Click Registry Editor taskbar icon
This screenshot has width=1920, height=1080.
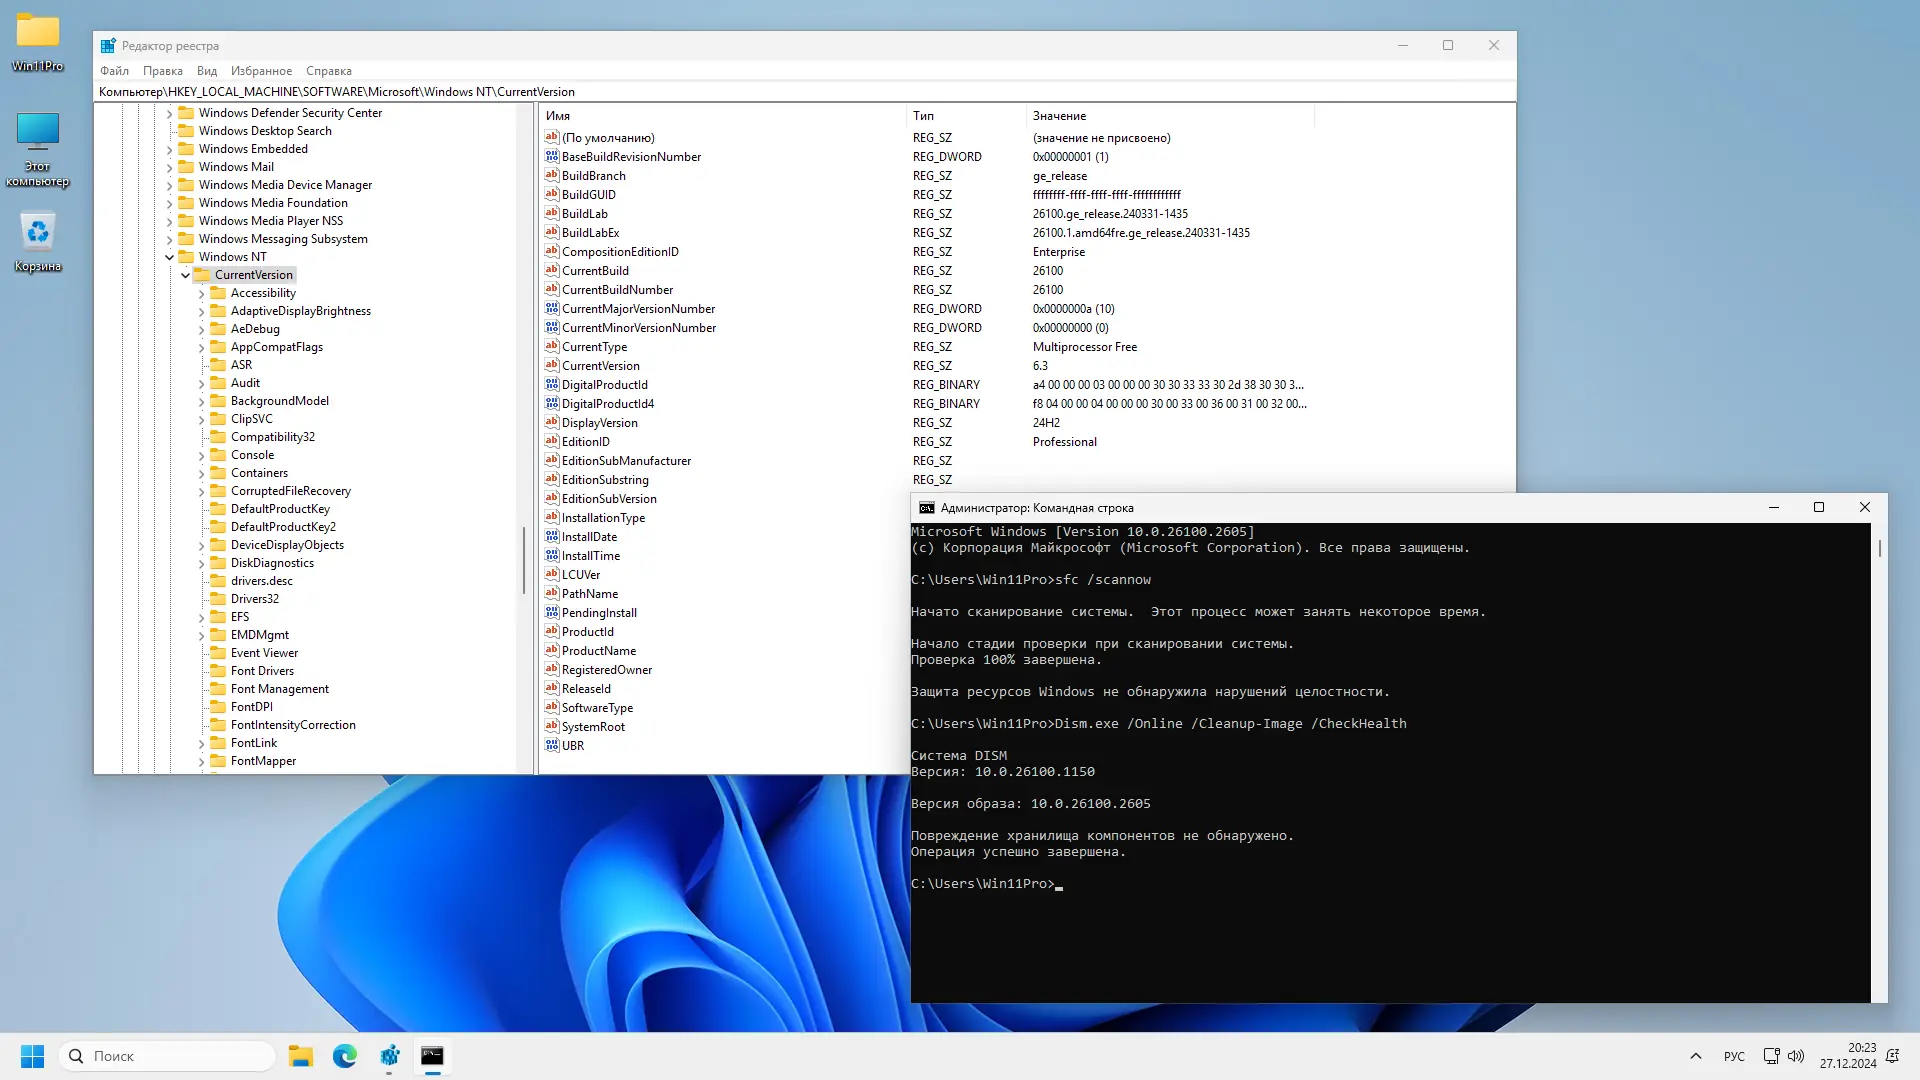[389, 1056]
